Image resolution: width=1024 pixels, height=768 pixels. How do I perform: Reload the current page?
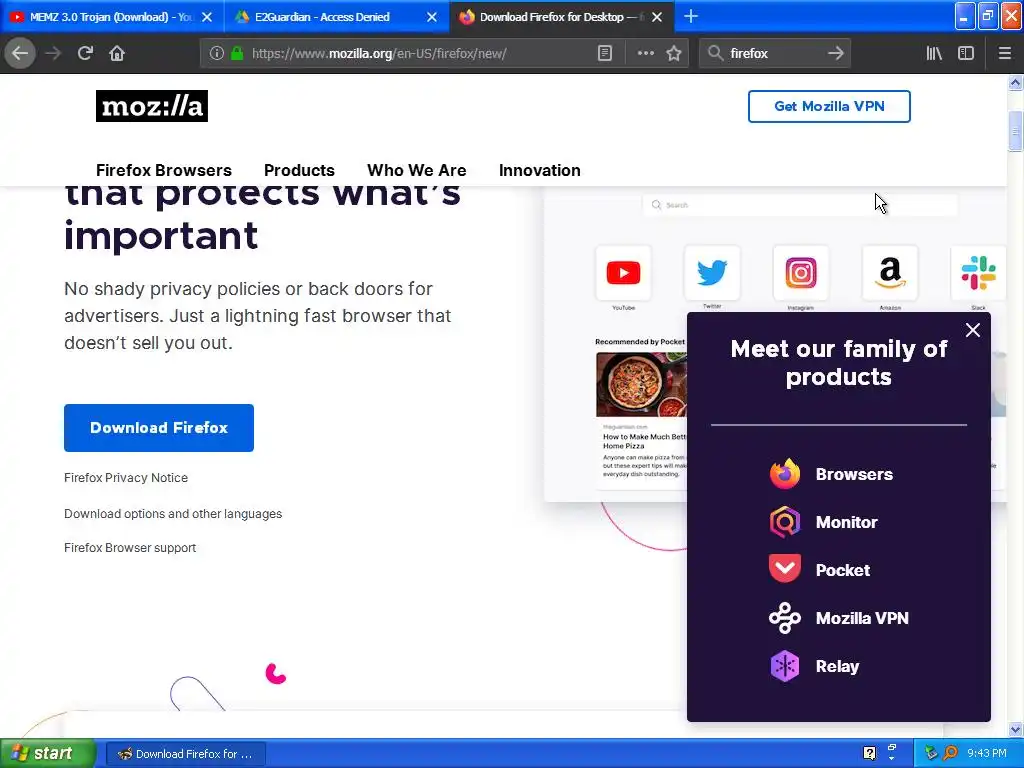[86, 53]
